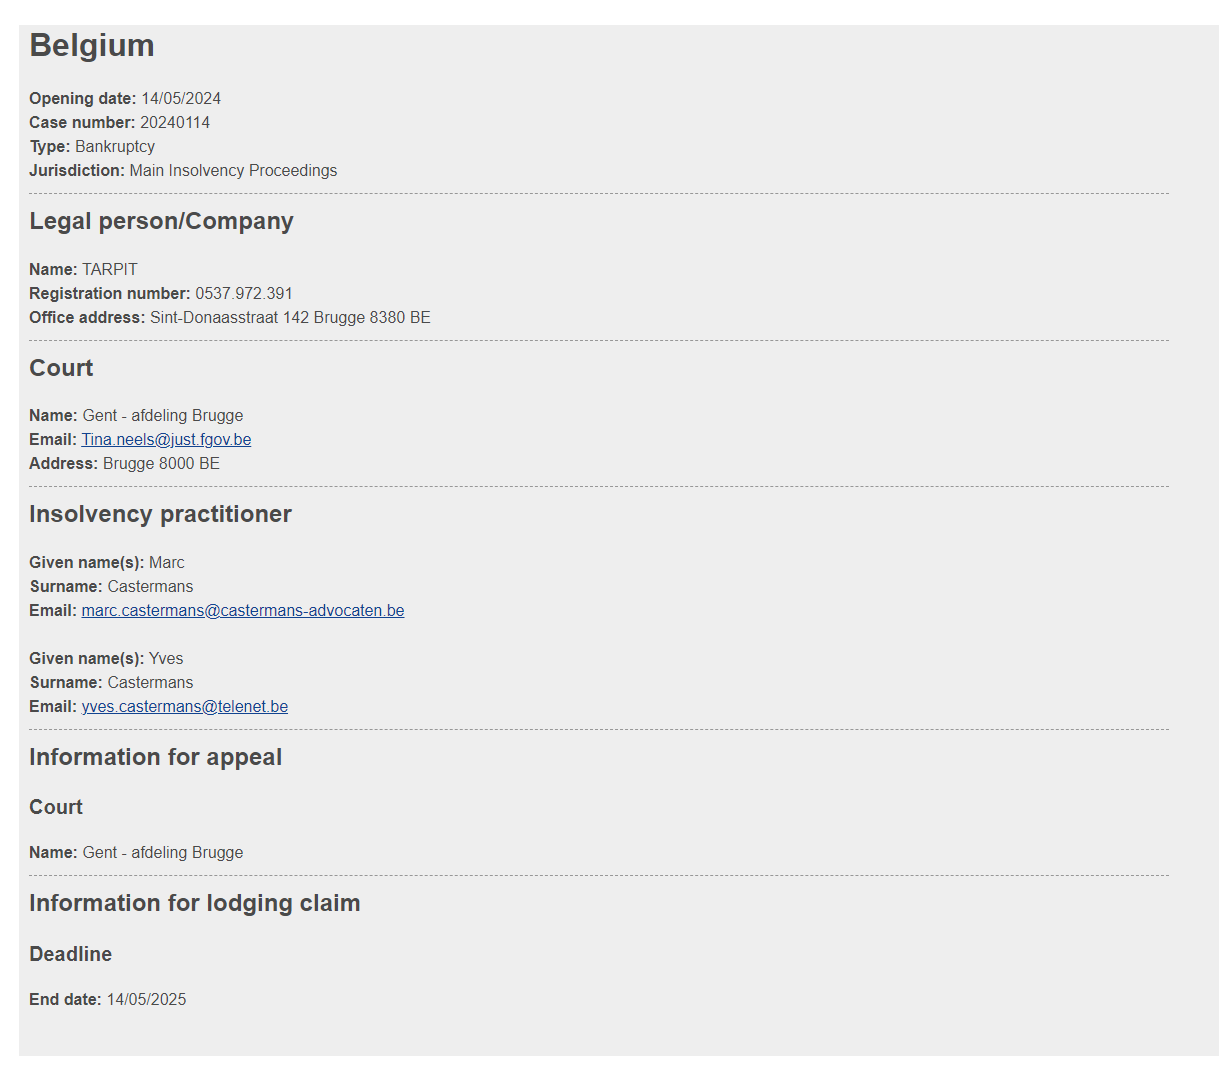Select the end date 14/05/2025
The image size is (1229, 1065).
[146, 1000]
